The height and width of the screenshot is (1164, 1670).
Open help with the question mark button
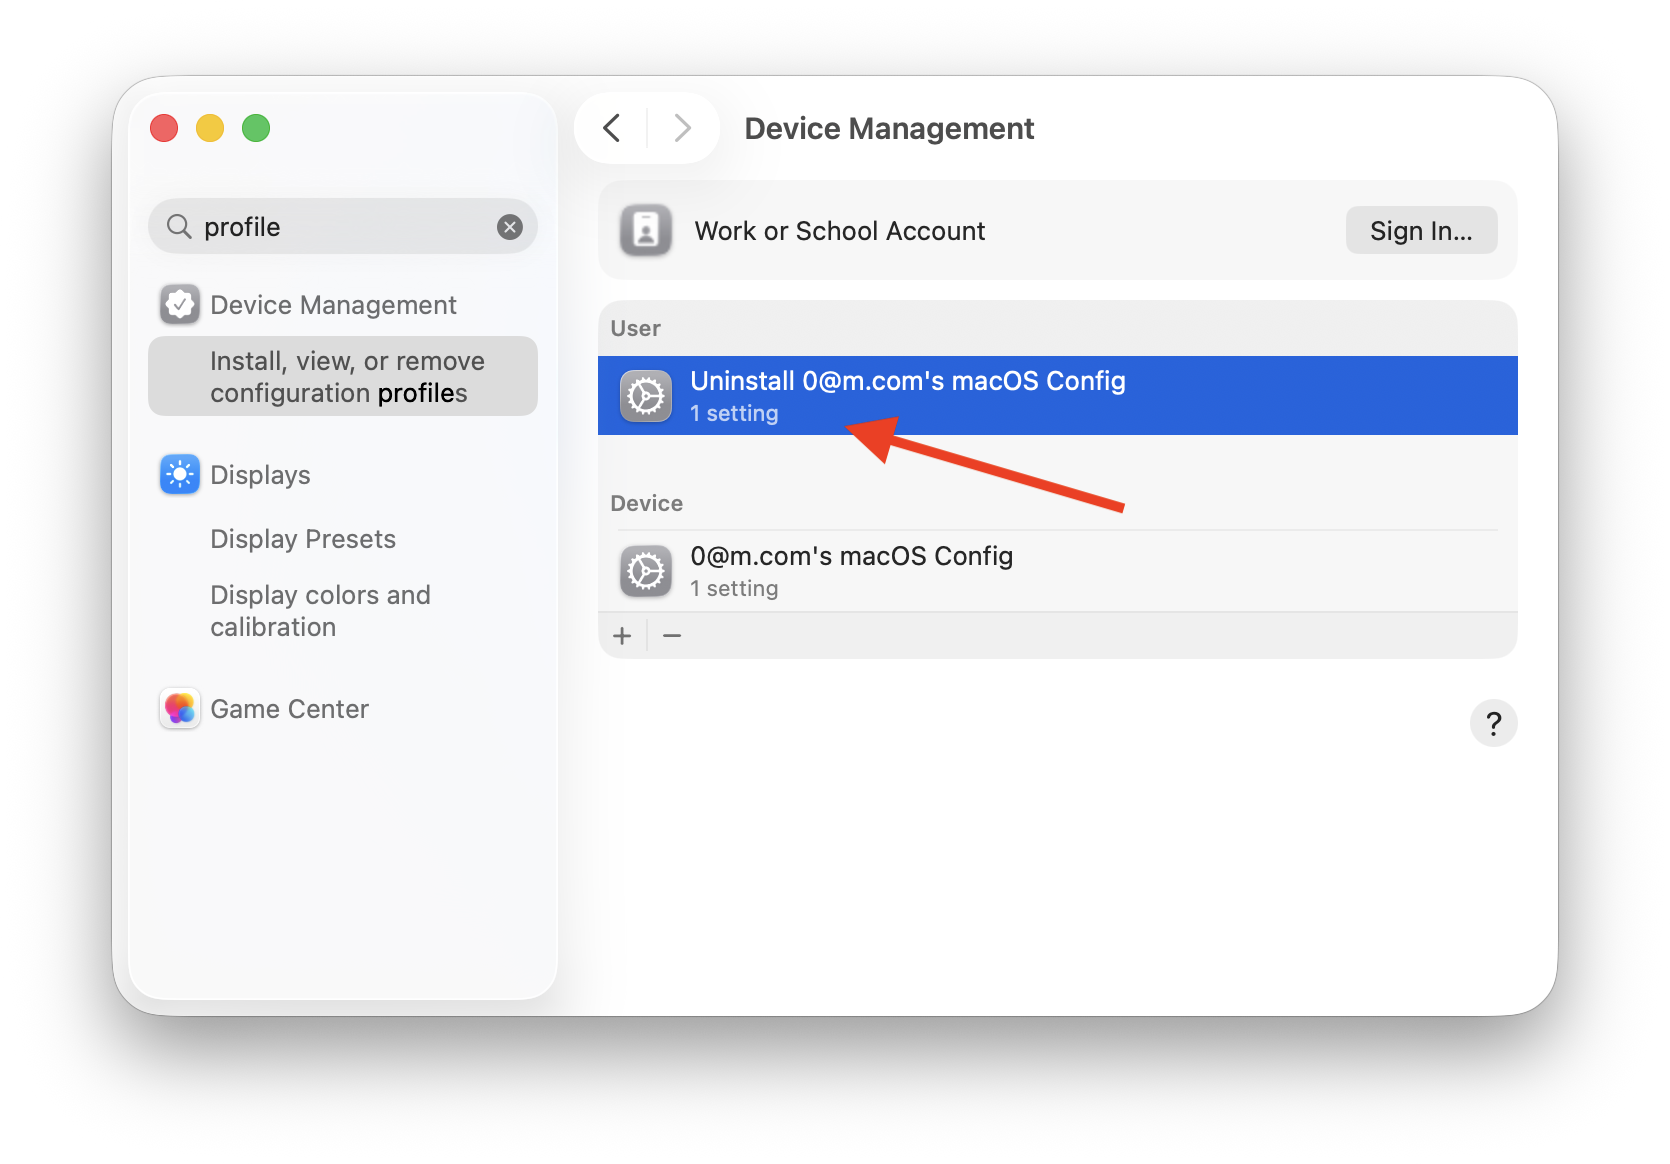(1493, 722)
